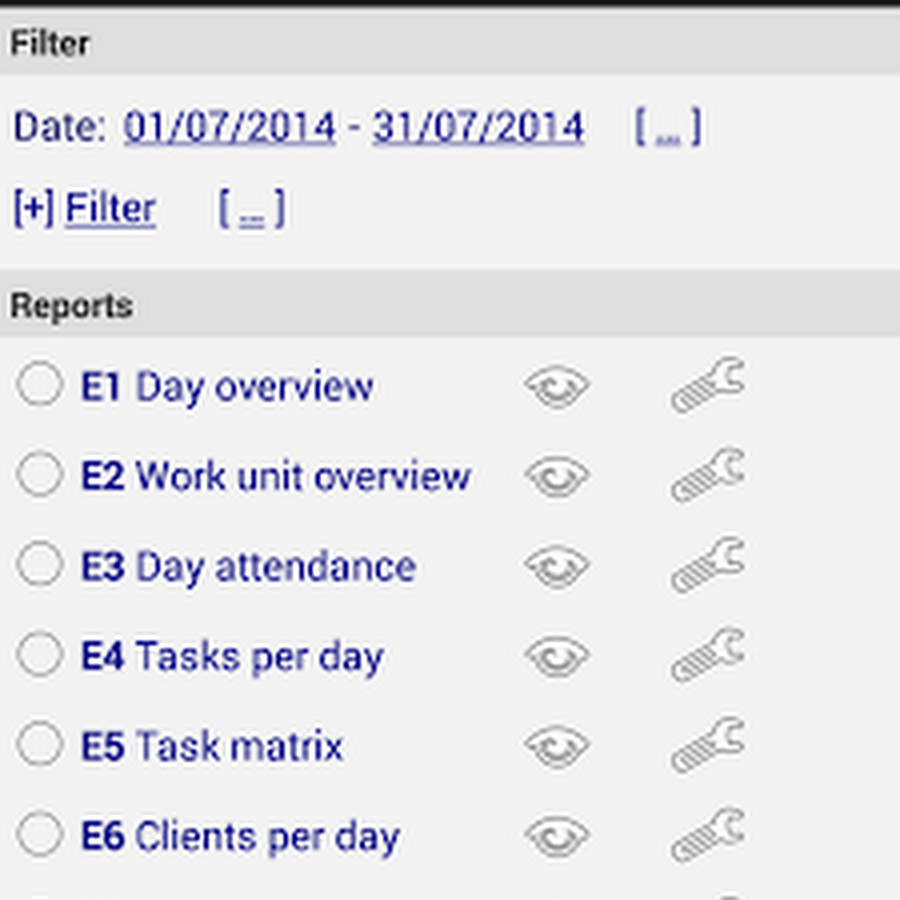Open wrench settings for E4 Tasks per day
The image size is (900, 900).
click(707, 656)
